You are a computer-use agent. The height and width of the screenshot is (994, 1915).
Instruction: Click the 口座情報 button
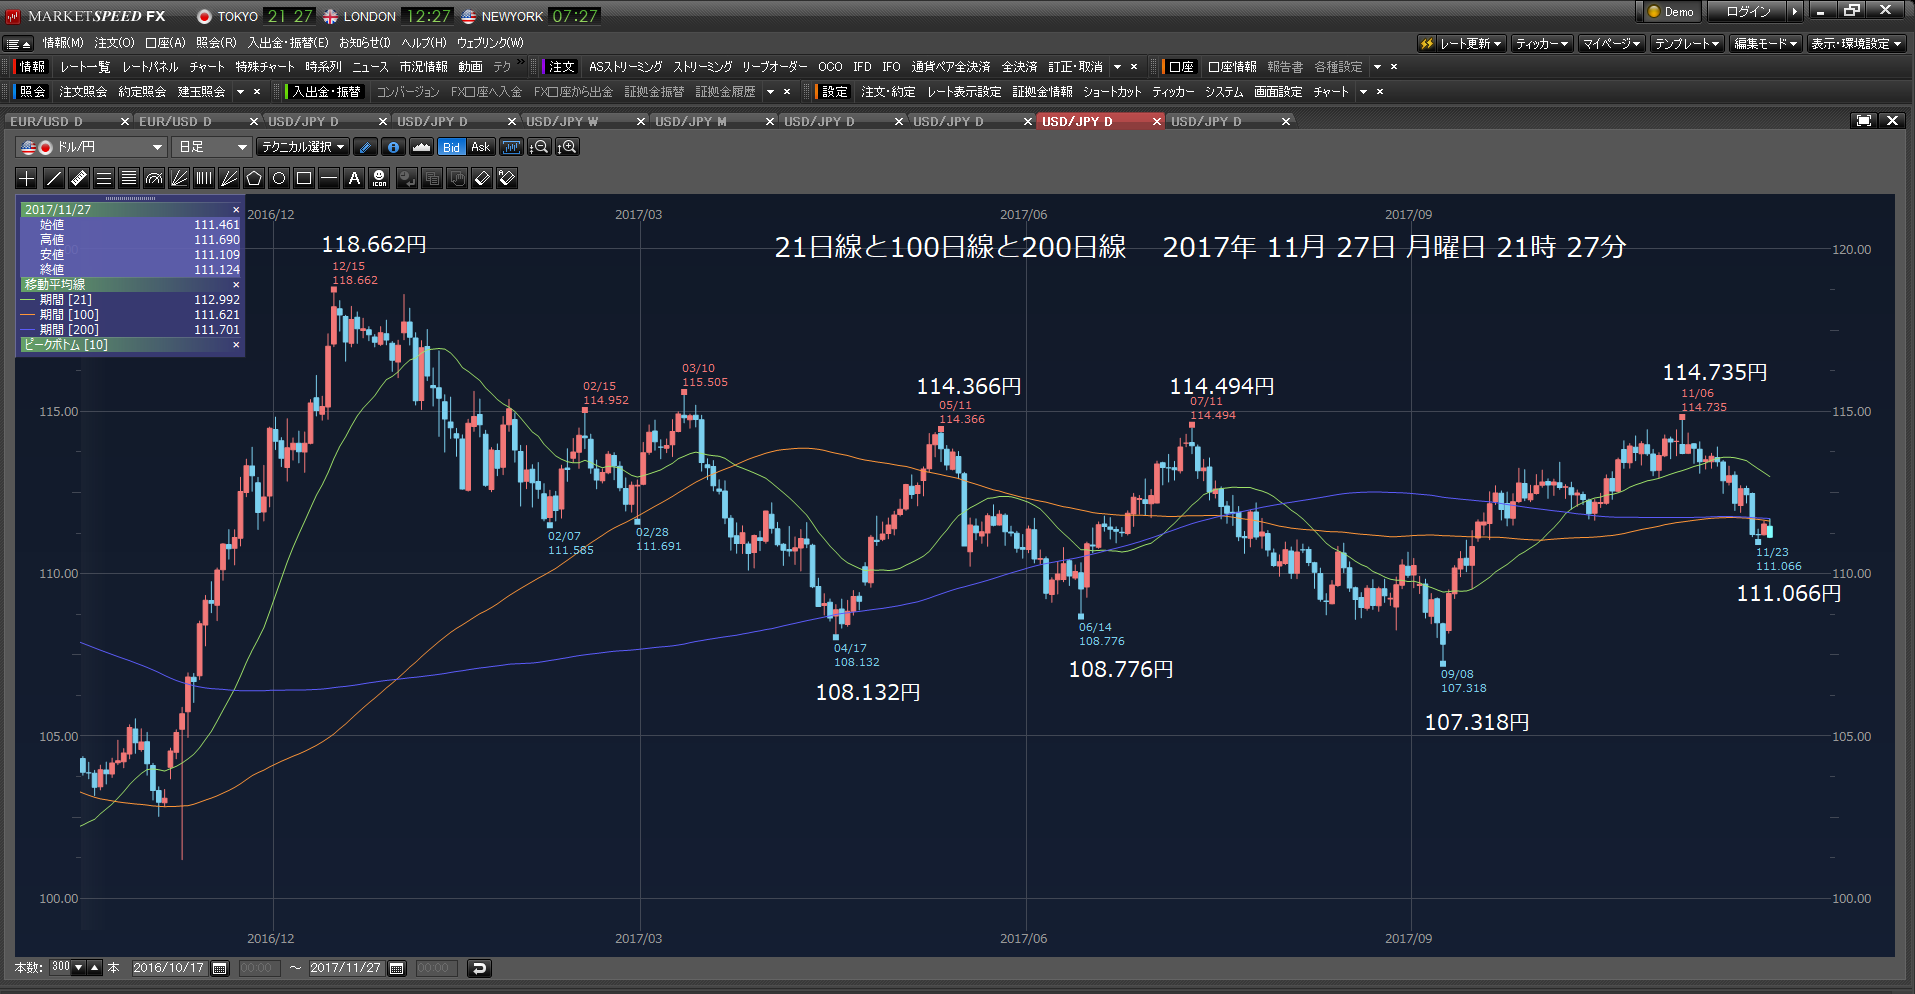[x=1232, y=67]
